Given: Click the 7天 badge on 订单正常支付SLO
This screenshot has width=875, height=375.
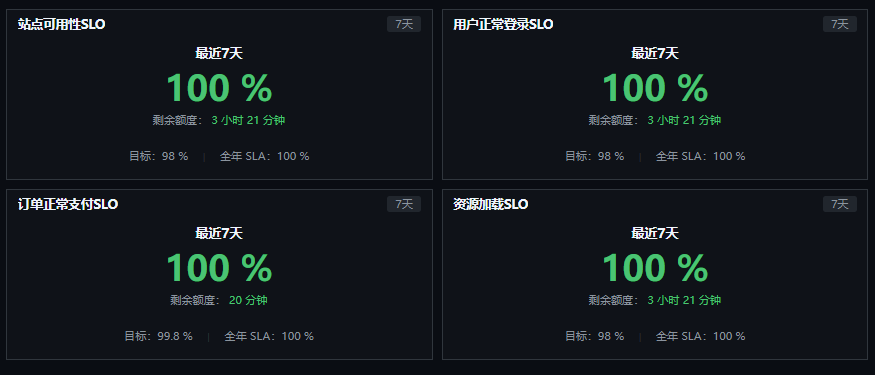Looking at the screenshot, I should pos(403,204).
